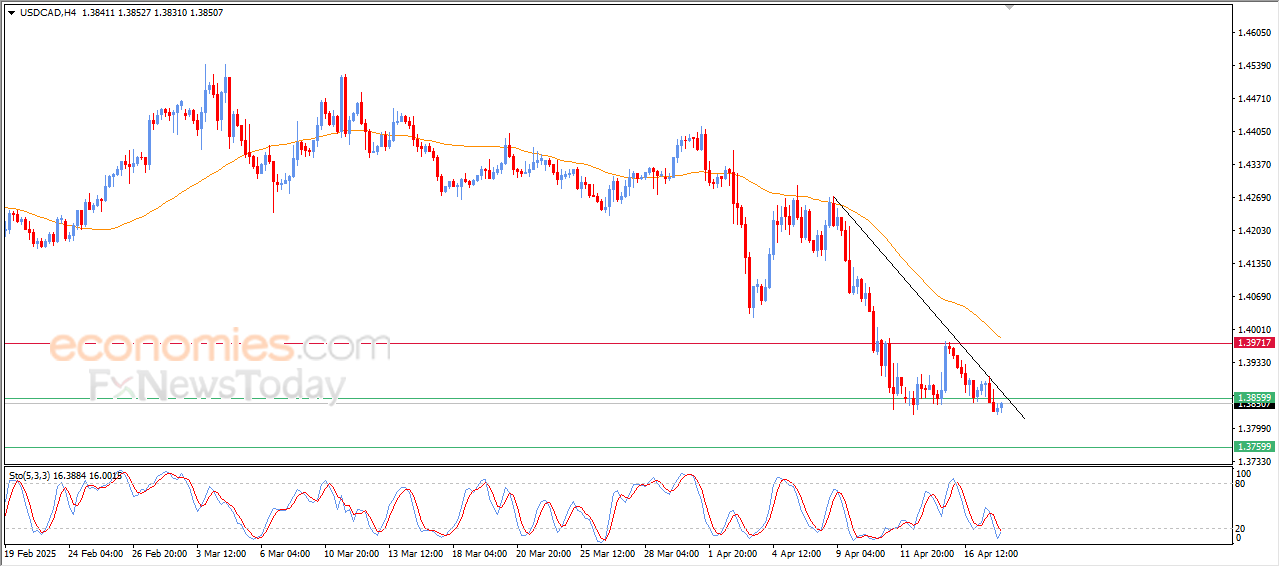
Task: Click the black current price tag on axis
Action: (1256, 405)
